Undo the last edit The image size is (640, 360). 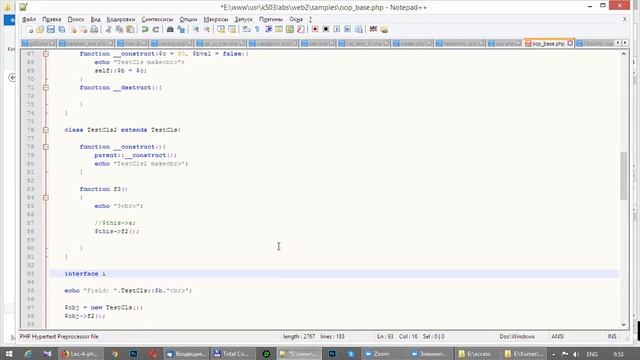[x=144, y=29]
